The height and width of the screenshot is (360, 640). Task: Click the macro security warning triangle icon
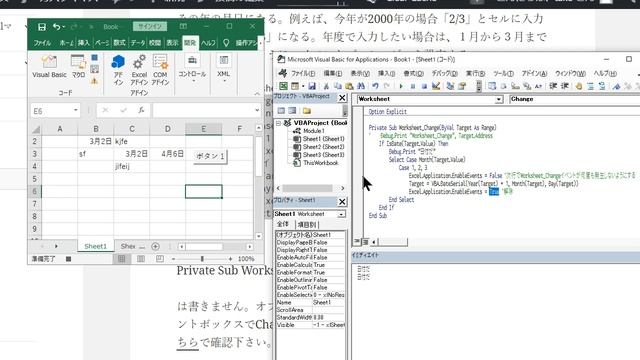coord(94,81)
